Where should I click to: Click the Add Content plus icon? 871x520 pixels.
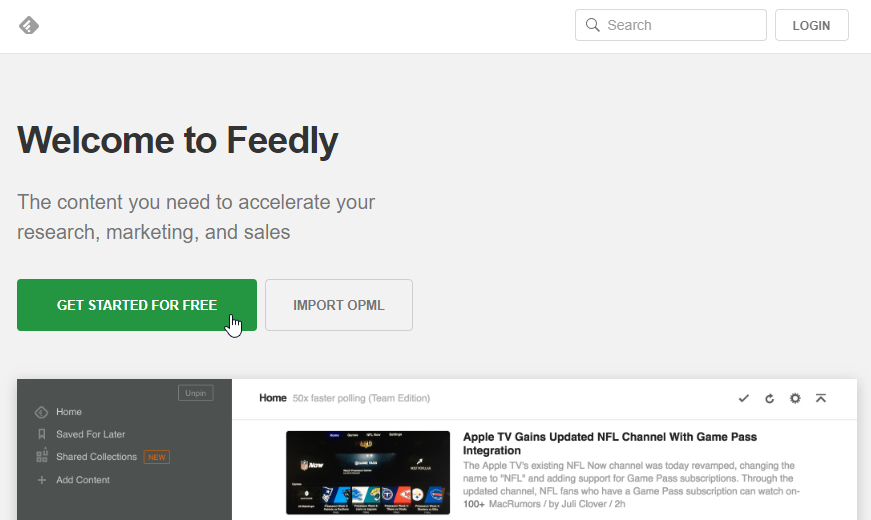coord(42,480)
